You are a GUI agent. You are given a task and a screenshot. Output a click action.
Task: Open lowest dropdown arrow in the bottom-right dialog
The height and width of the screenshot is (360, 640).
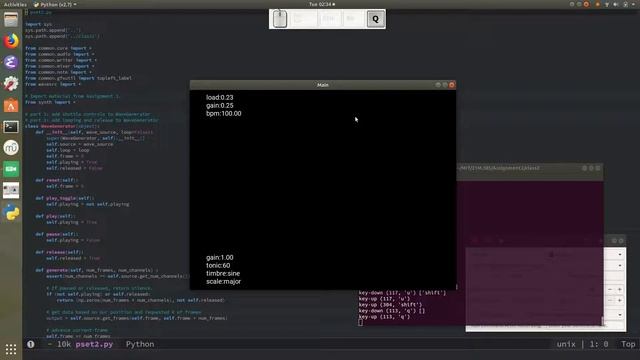(x=620, y=315)
